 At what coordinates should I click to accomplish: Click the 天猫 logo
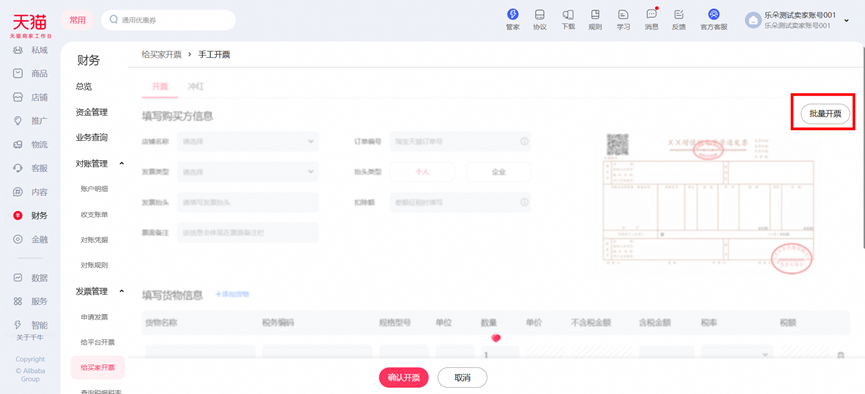pyautogui.click(x=30, y=25)
